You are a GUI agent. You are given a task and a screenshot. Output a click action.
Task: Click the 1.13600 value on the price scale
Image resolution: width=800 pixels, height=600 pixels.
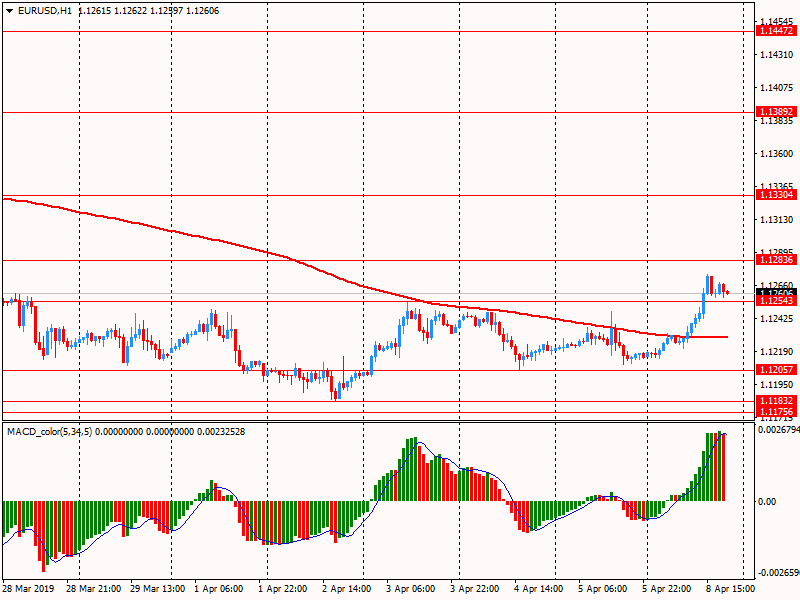pyautogui.click(x=776, y=154)
